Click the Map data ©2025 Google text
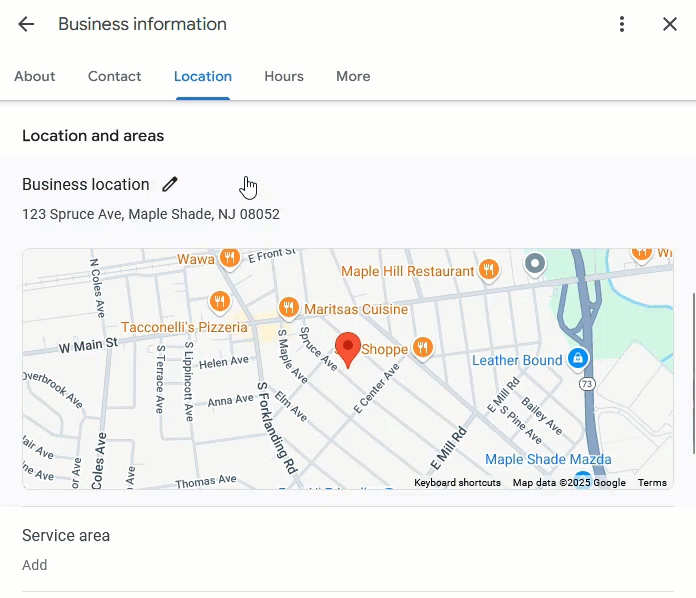Viewport: 696px width, 598px height. pos(569,483)
